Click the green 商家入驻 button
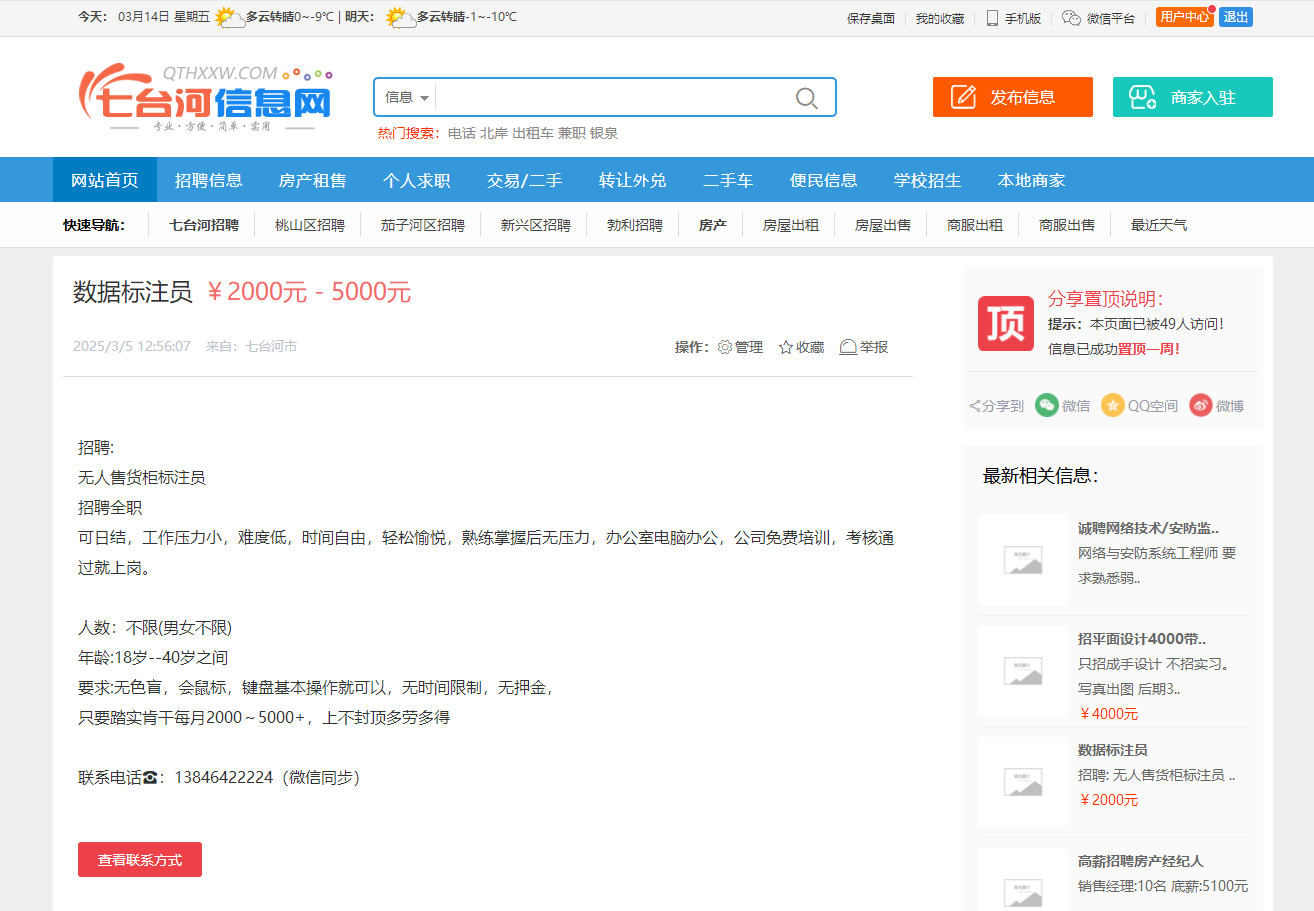This screenshot has width=1314, height=911. tap(1192, 97)
